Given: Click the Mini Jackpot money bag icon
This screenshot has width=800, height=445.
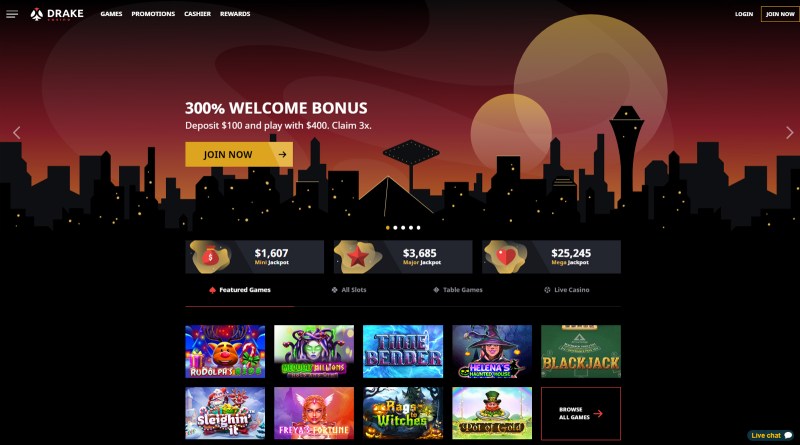Looking at the screenshot, I should point(210,257).
